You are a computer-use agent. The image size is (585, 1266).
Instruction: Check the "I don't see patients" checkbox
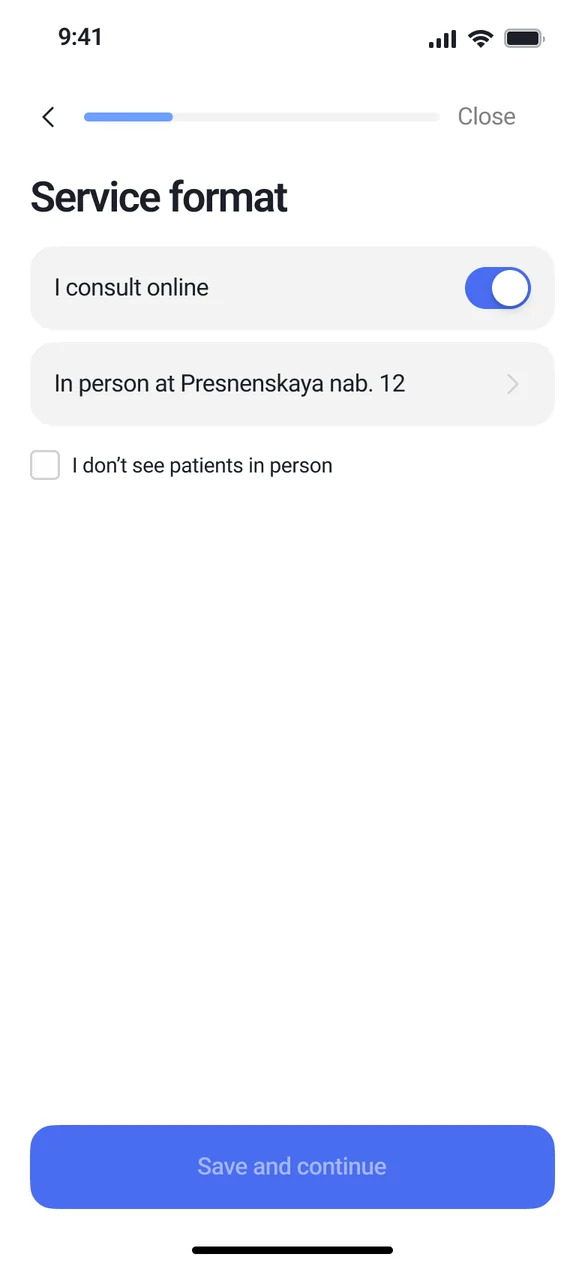pyautogui.click(x=45, y=465)
